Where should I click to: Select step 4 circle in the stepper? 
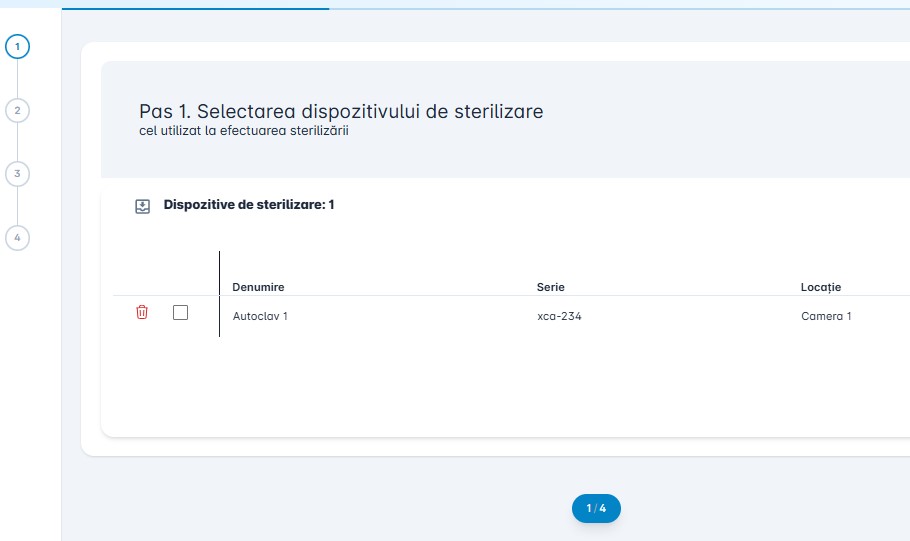[17, 238]
